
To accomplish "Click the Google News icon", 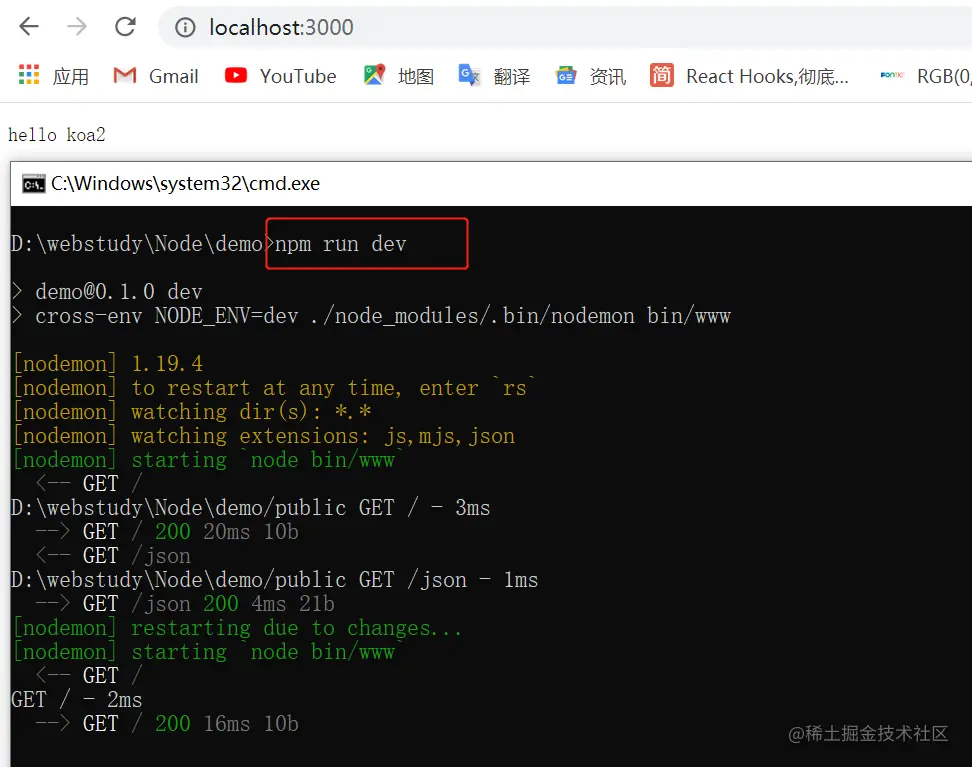I will pyautogui.click(x=565, y=75).
